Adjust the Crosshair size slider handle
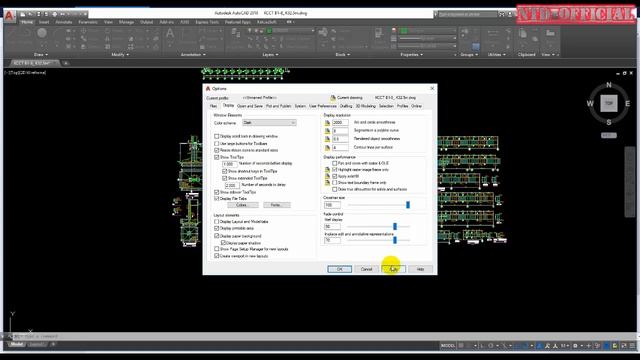 click(x=408, y=205)
